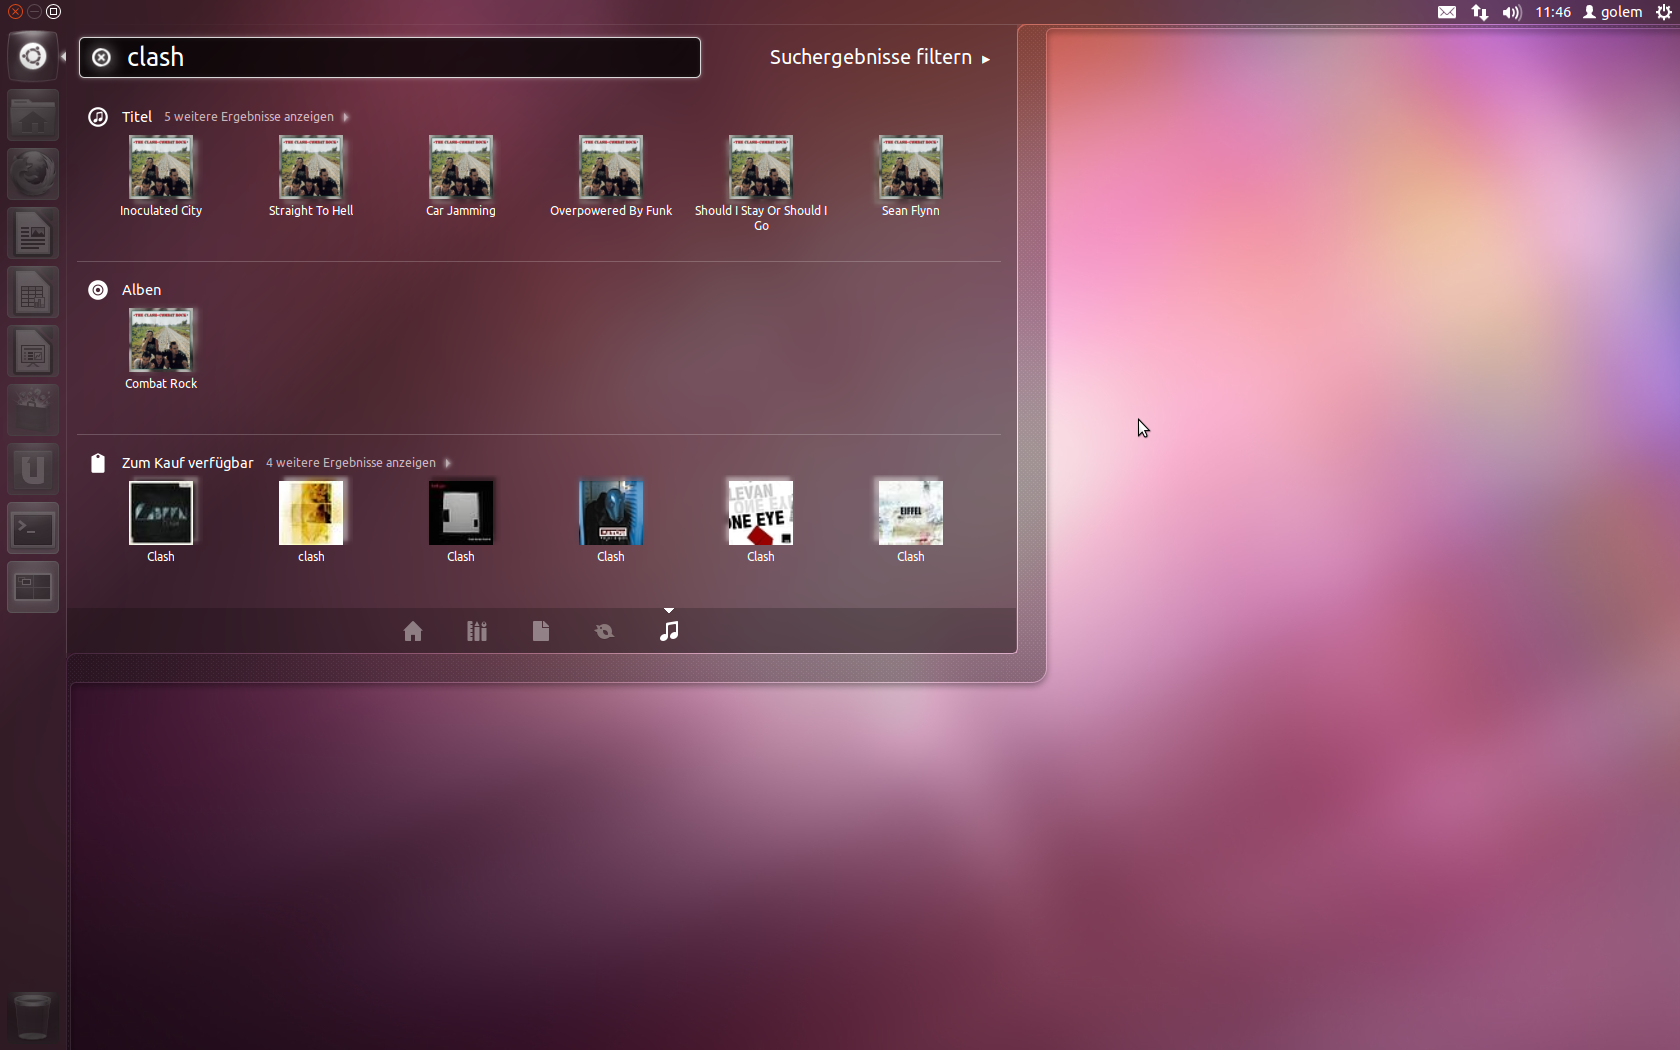
Task: Show '4 weitere Ergebnisse anzeigen' under Zum Kauf
Action: 352,462
